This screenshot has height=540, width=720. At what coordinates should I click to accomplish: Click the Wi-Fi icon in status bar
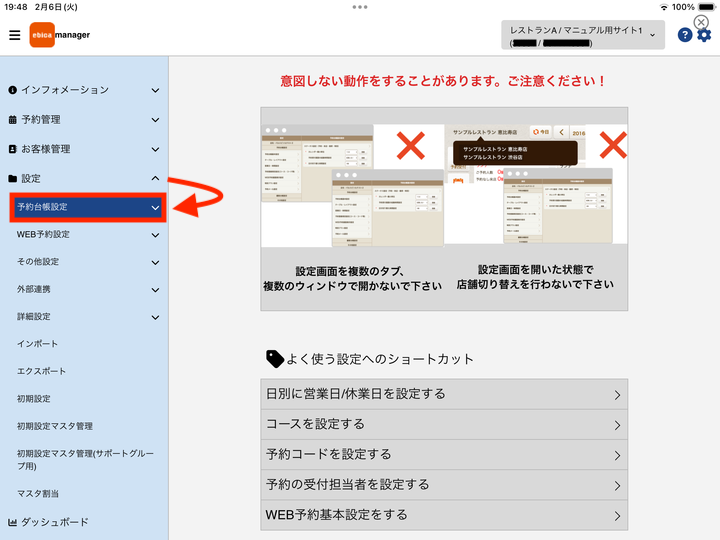(x=664, y=7)
